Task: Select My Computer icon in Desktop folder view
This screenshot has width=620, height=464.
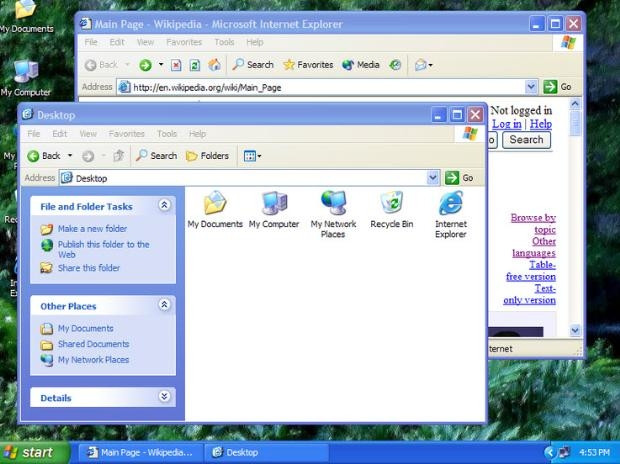Action: tap(274, 210)
